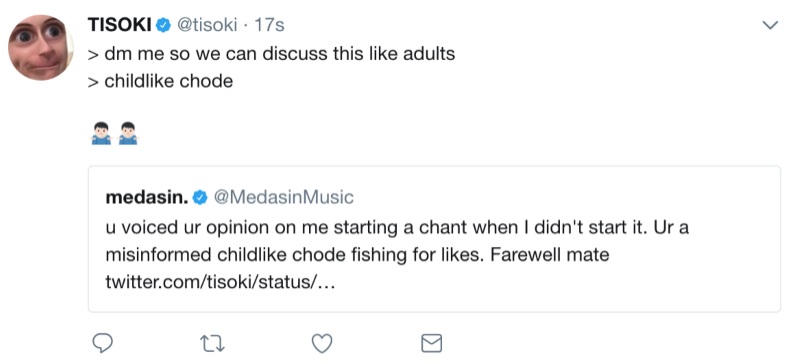
Task: Open the TISOKI display name link
Action: [x=119, y=25]
